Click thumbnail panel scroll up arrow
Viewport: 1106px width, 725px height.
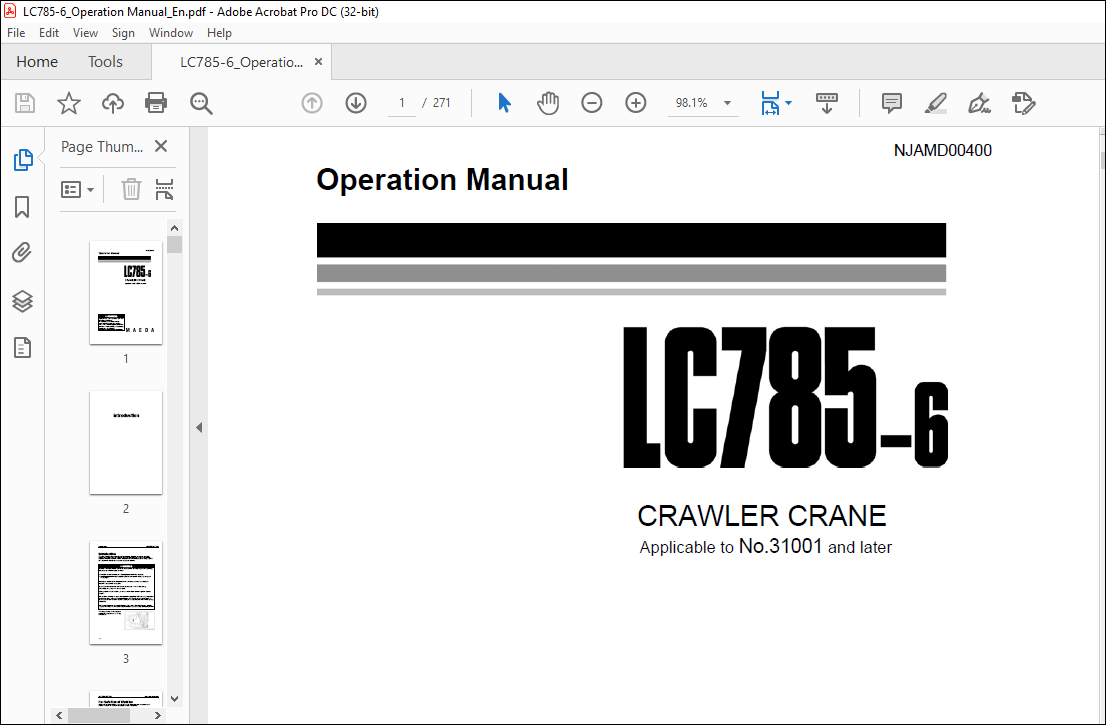174,228
